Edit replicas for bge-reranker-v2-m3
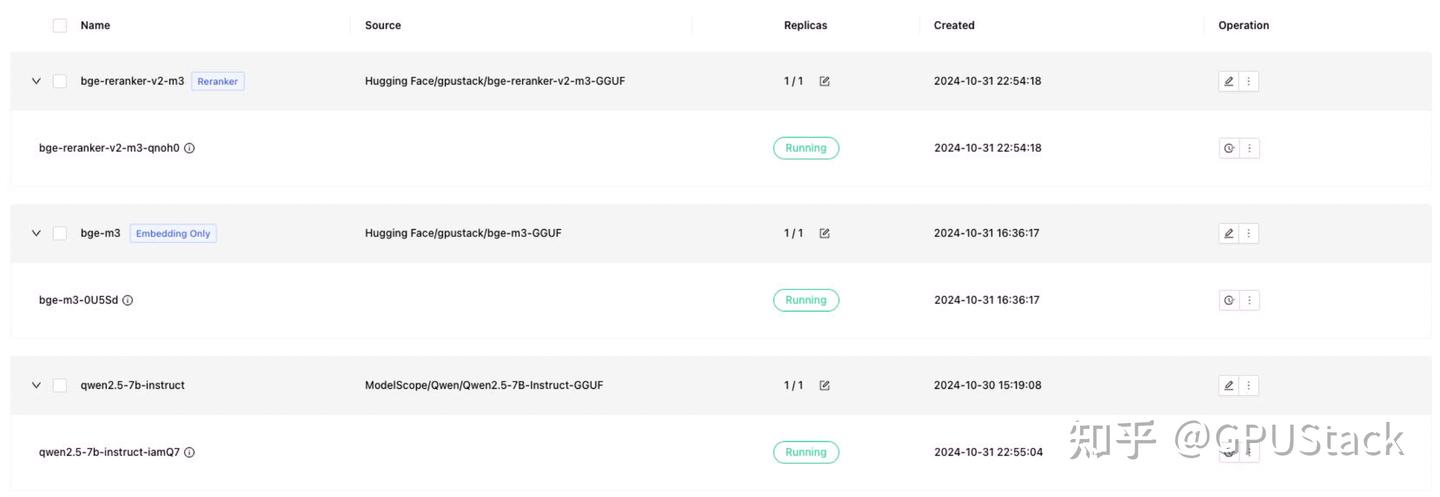Screen dimensions: 1440x497 pyautogui.click(x=824, y=82)
